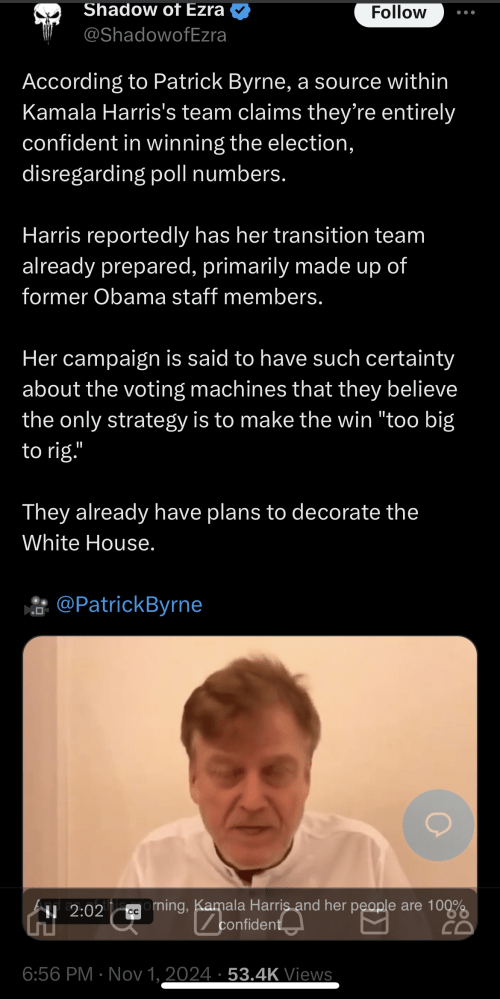Open the skull profile avatar
The width and height of the screenshot is (500, 999).
[x=46, y=23]
